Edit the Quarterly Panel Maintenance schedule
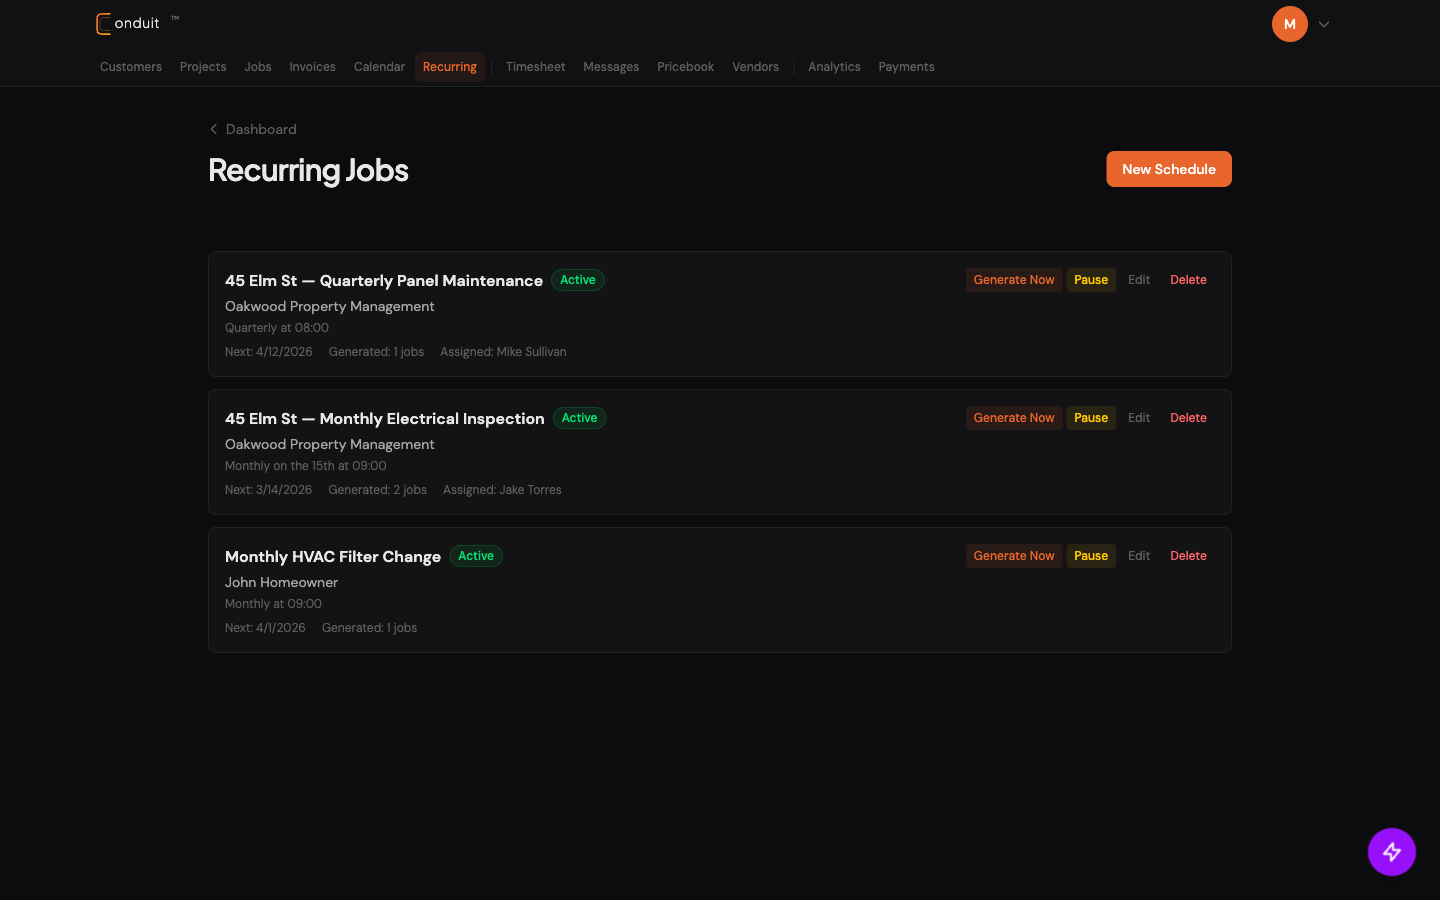 [x=1139, y=280]
